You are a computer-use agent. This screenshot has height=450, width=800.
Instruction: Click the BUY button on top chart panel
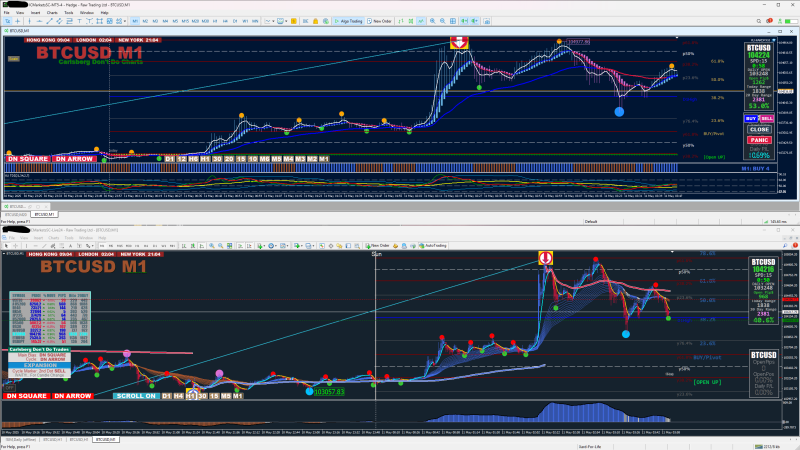tap(751, 119)
